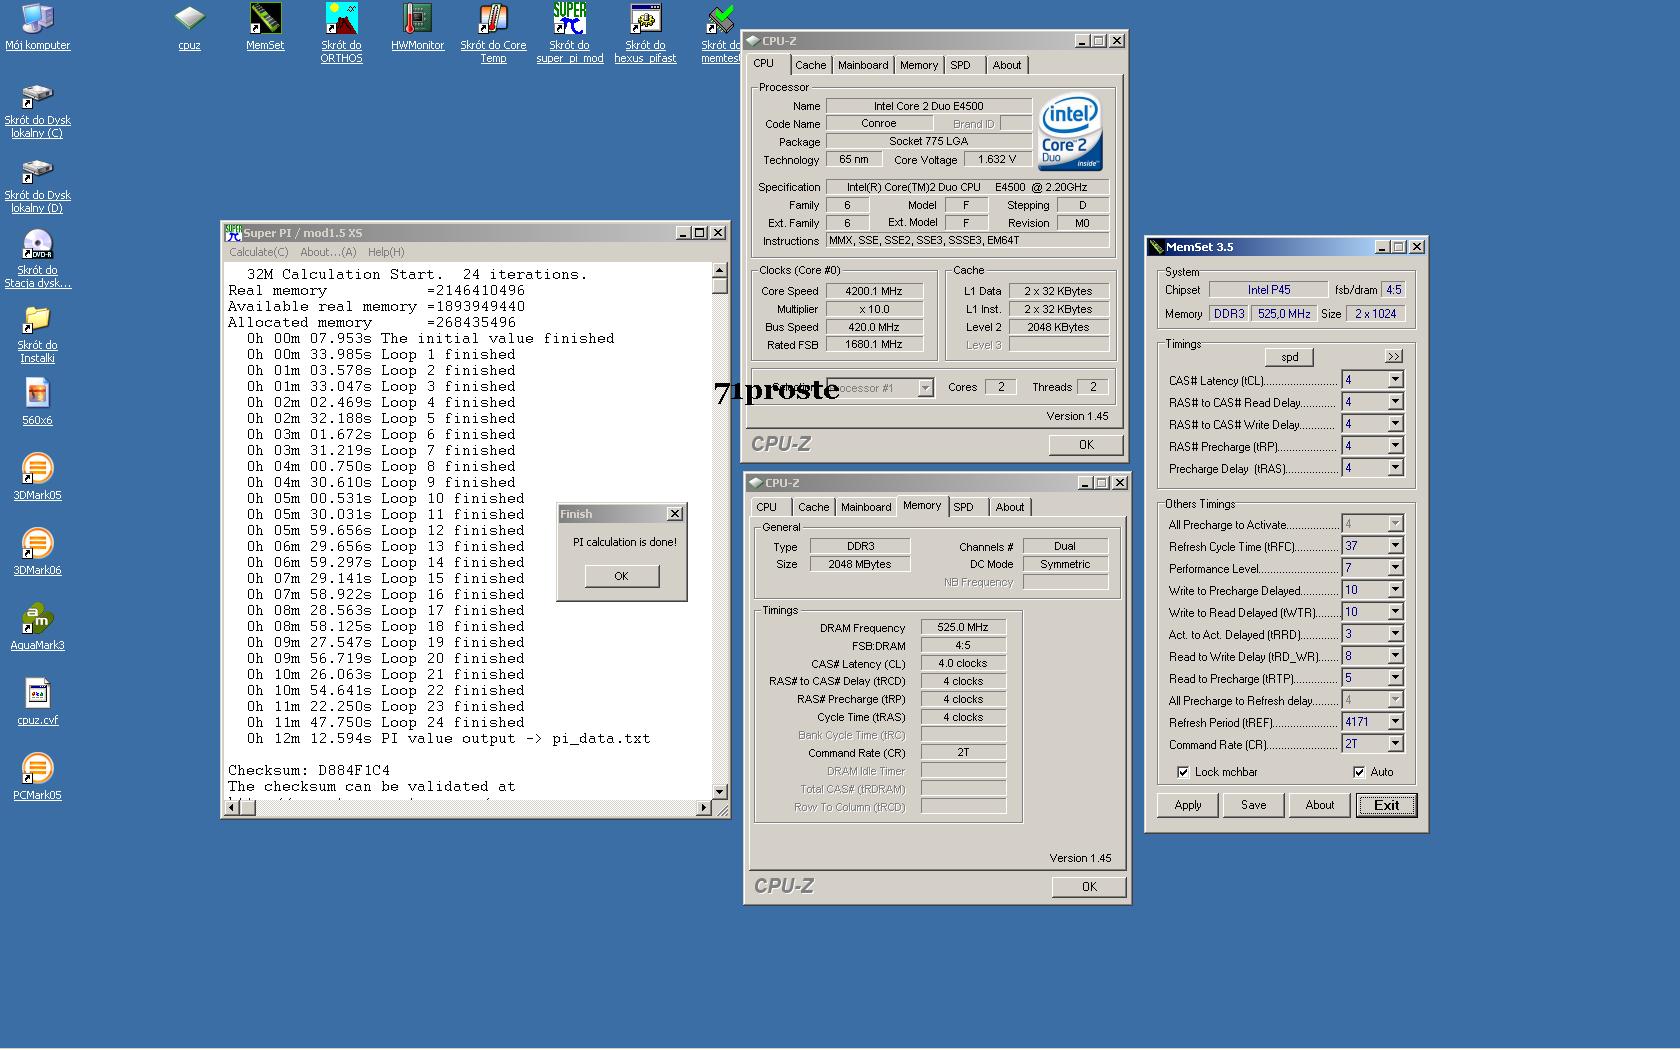Expand the Performance Level dropdown
1680x1050 pixels.
click(x=1395, y=568)
